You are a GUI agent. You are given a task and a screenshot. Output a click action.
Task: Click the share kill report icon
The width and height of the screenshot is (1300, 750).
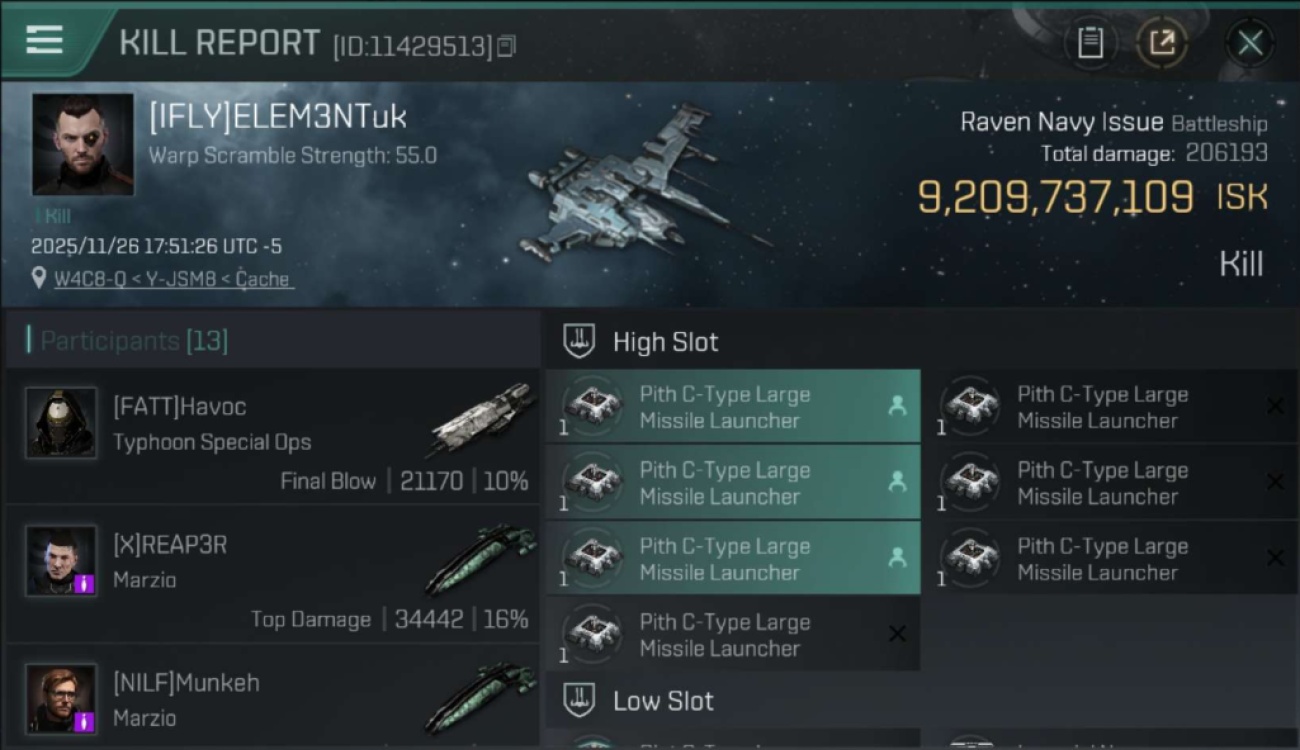1162,43
